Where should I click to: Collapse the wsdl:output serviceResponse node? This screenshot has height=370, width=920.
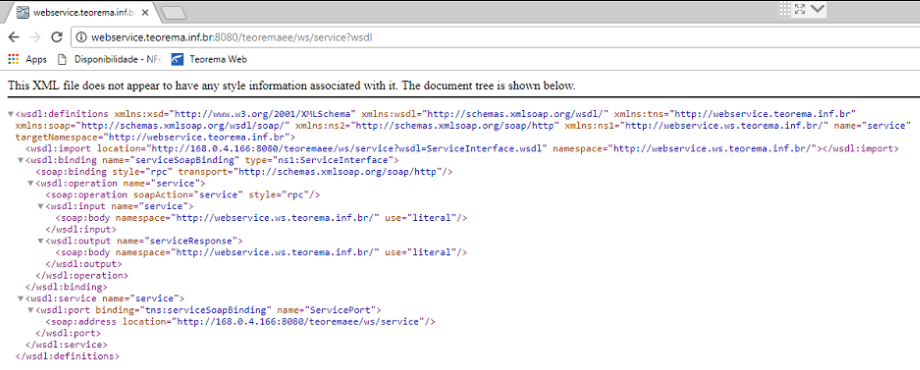click(x=40, y=241)
